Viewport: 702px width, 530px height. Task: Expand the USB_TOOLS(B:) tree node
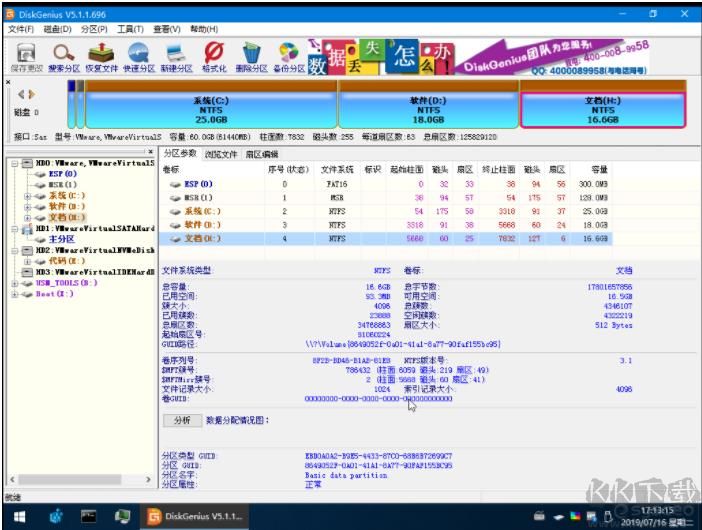(x=15, y=283)
